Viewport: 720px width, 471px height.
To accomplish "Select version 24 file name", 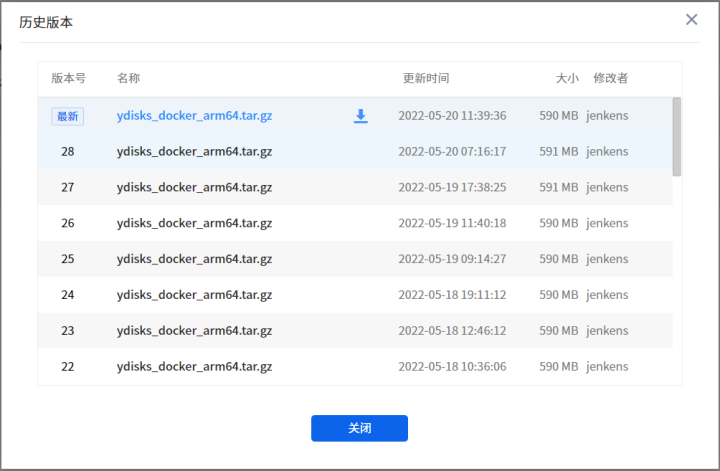I will point(194,295).
